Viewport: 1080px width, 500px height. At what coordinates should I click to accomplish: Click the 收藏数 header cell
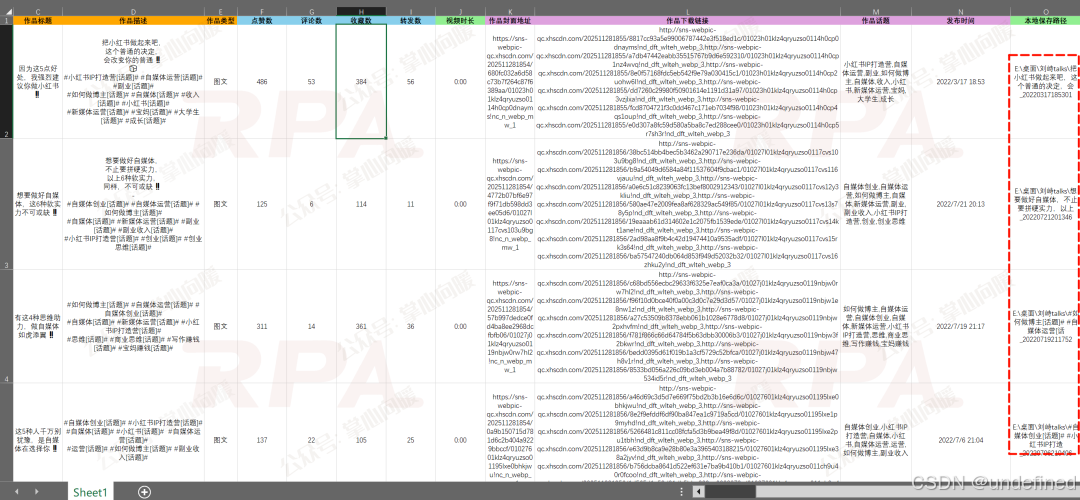pos(361,21)
